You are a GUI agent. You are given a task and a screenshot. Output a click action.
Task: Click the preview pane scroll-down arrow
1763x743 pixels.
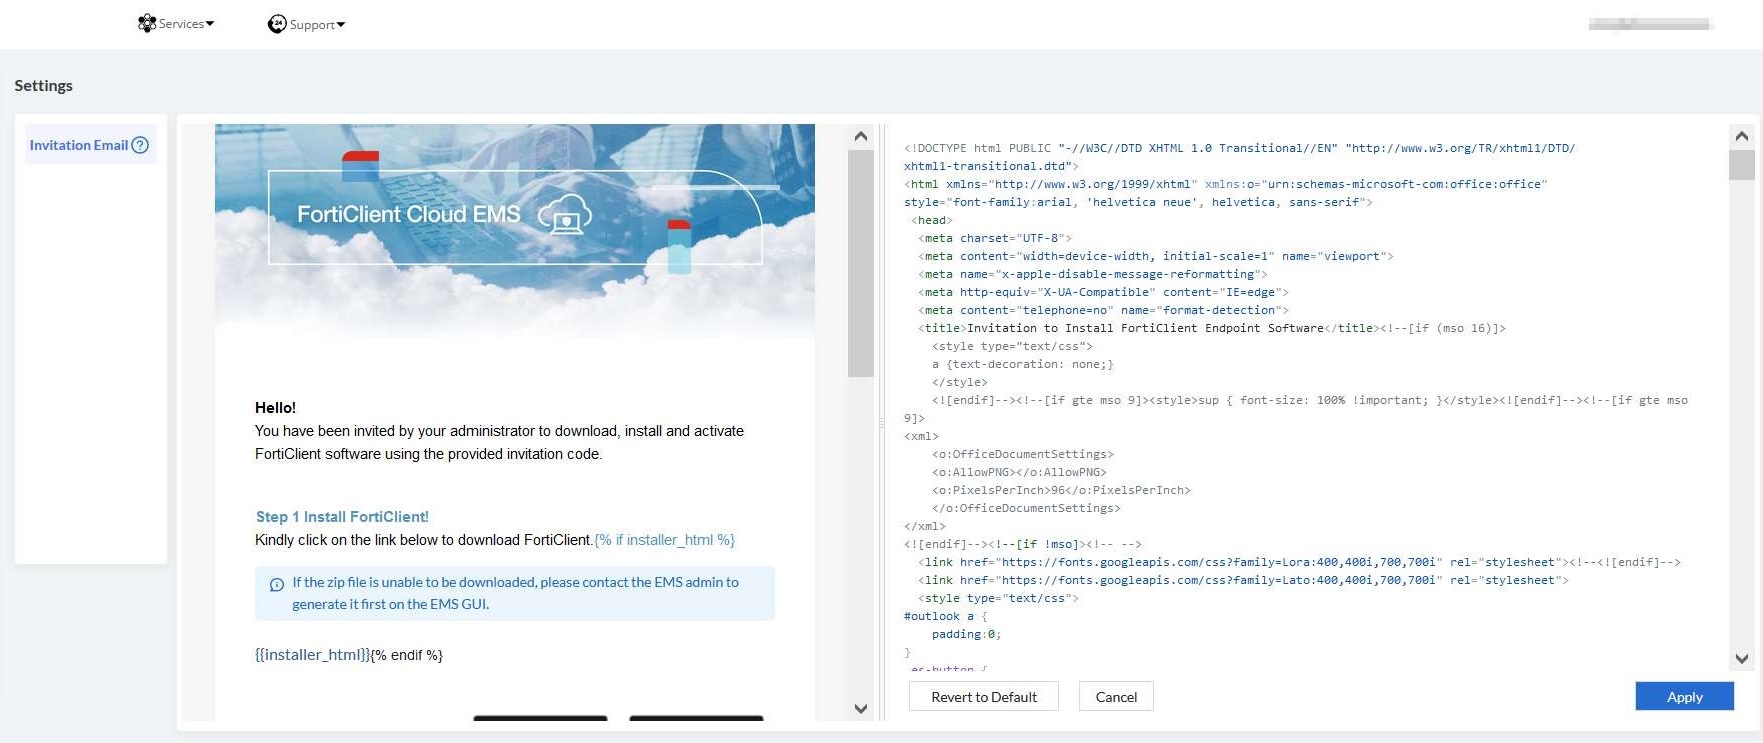pyautogui.click(x=860, y=709)
